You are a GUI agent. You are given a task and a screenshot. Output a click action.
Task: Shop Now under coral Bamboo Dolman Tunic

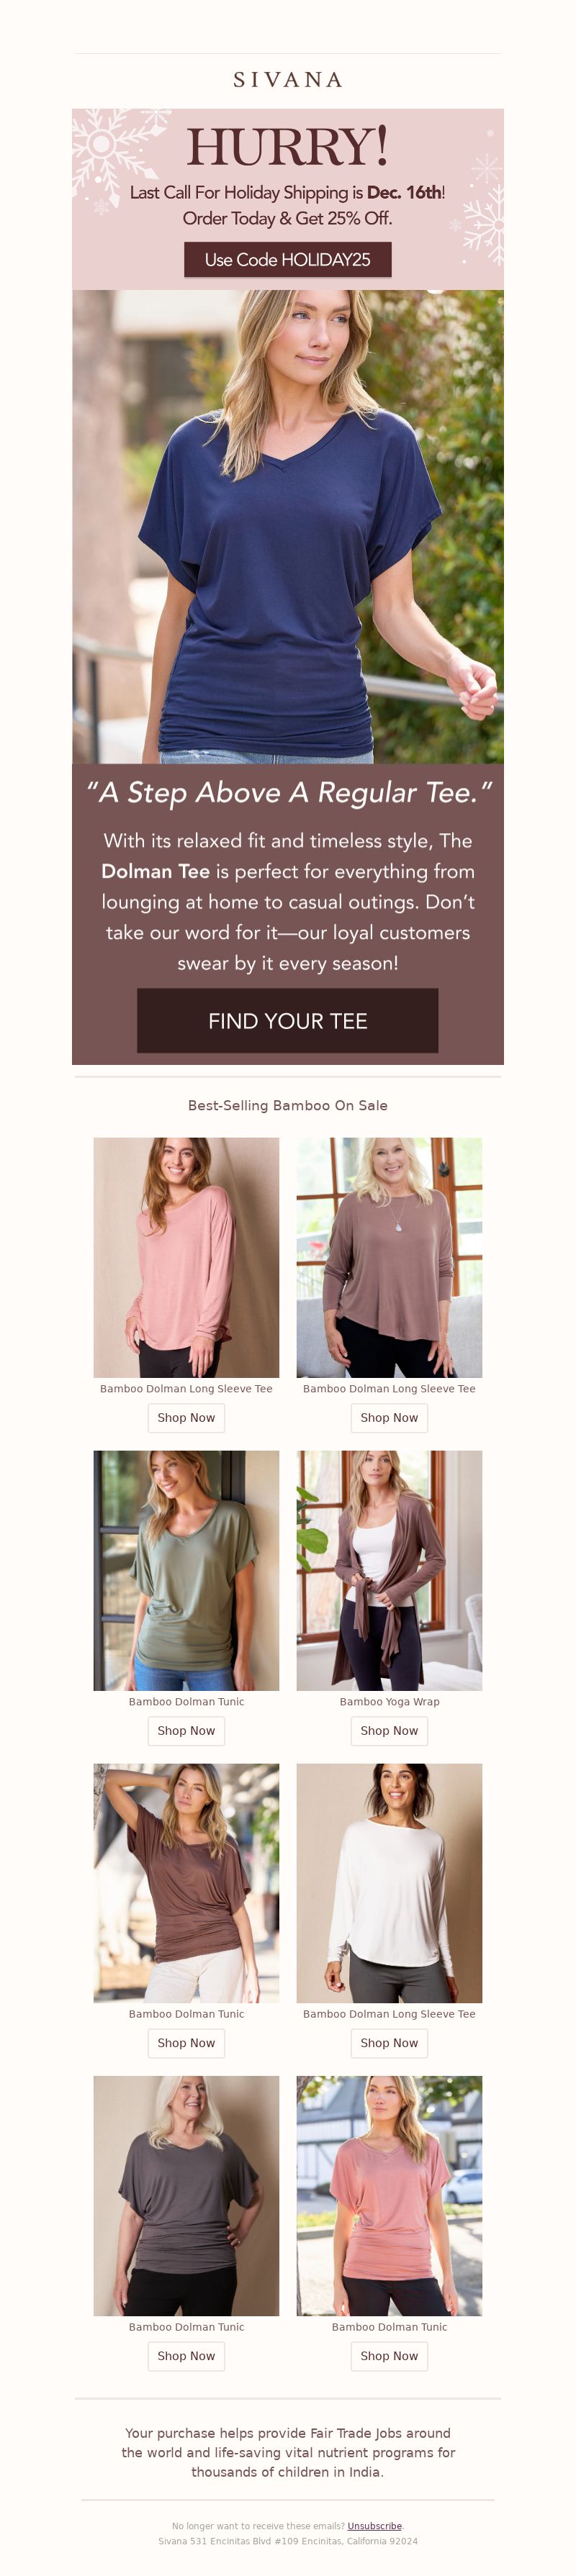click(x=389, y=2356)
